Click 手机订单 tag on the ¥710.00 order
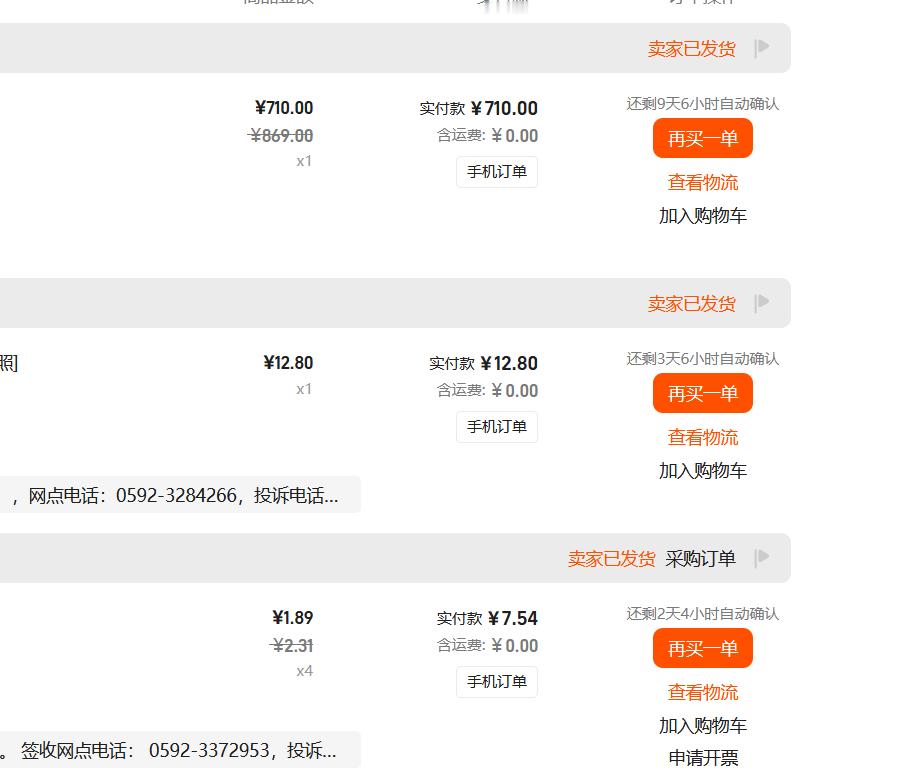The height and width of the screenshot is (768, 900). (497, 172)
